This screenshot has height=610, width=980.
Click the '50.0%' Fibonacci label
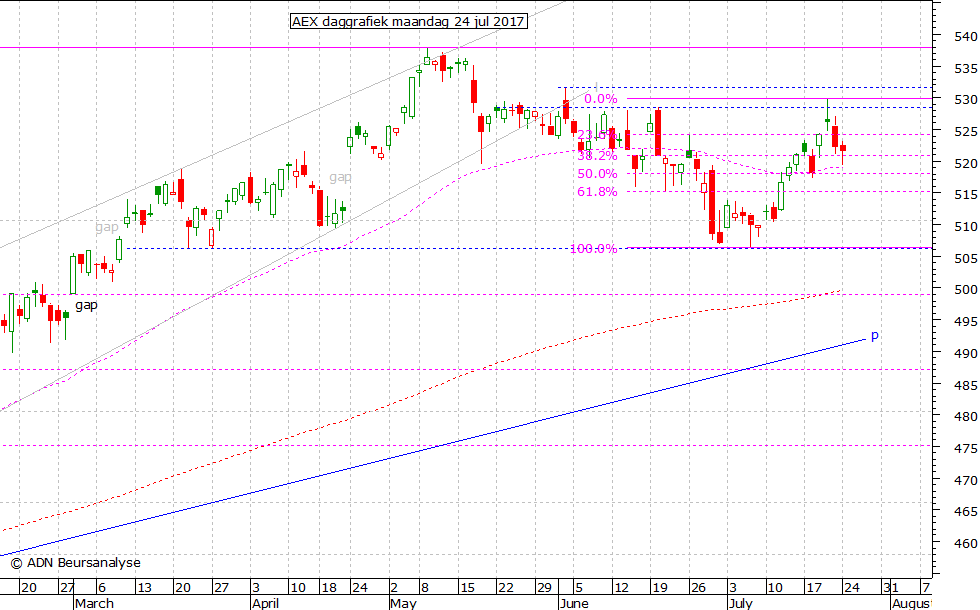pyautogui.click(x=597, y=173)
